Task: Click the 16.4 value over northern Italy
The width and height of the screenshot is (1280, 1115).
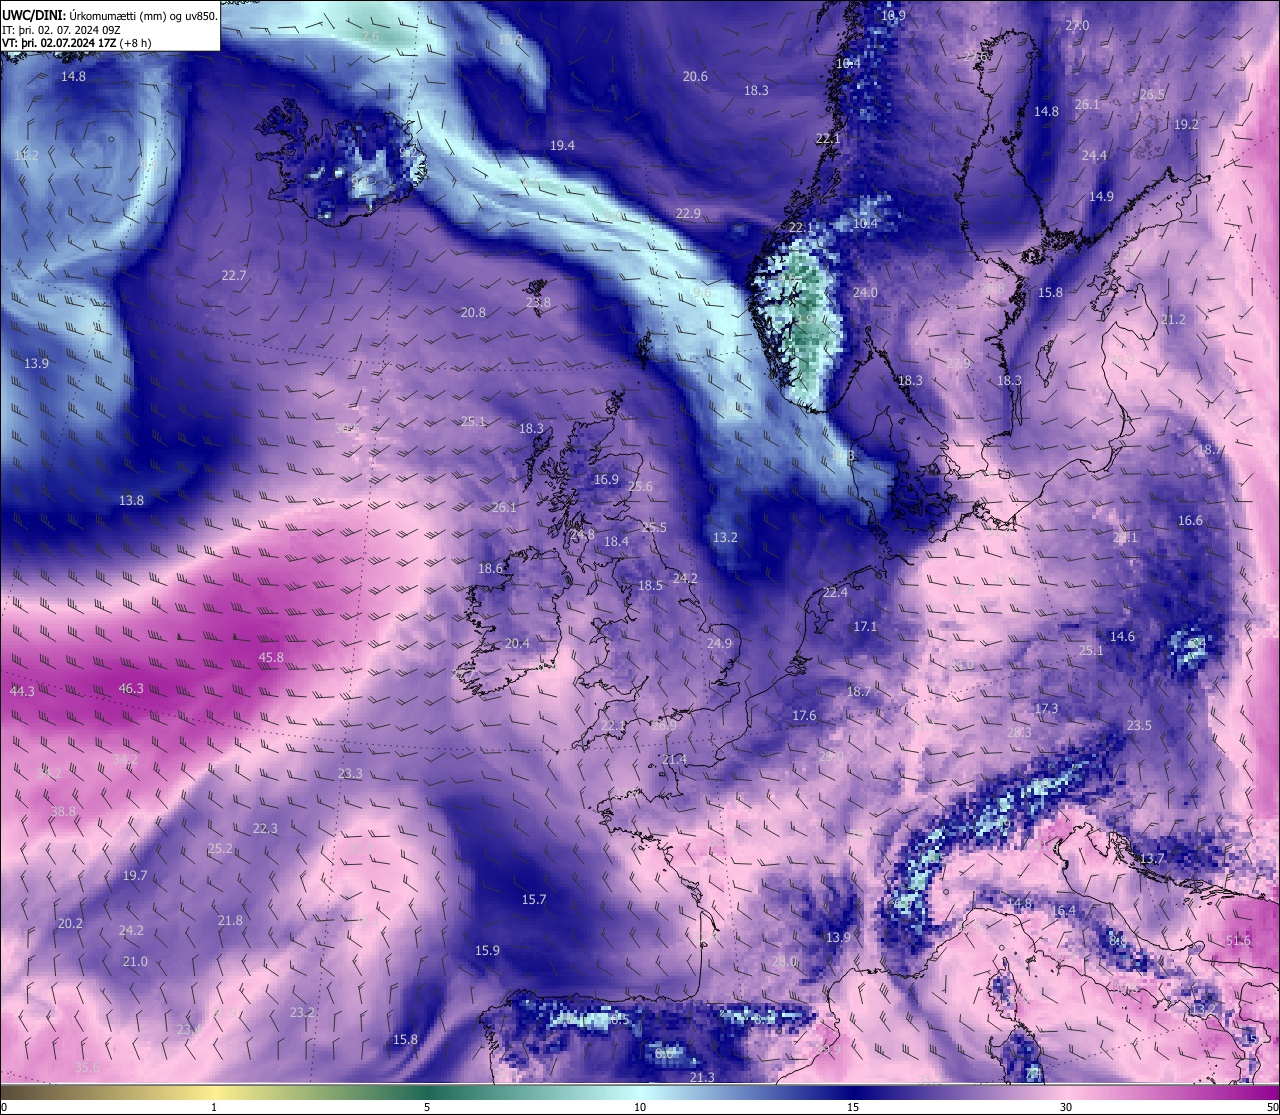Action: point(1063,910)
